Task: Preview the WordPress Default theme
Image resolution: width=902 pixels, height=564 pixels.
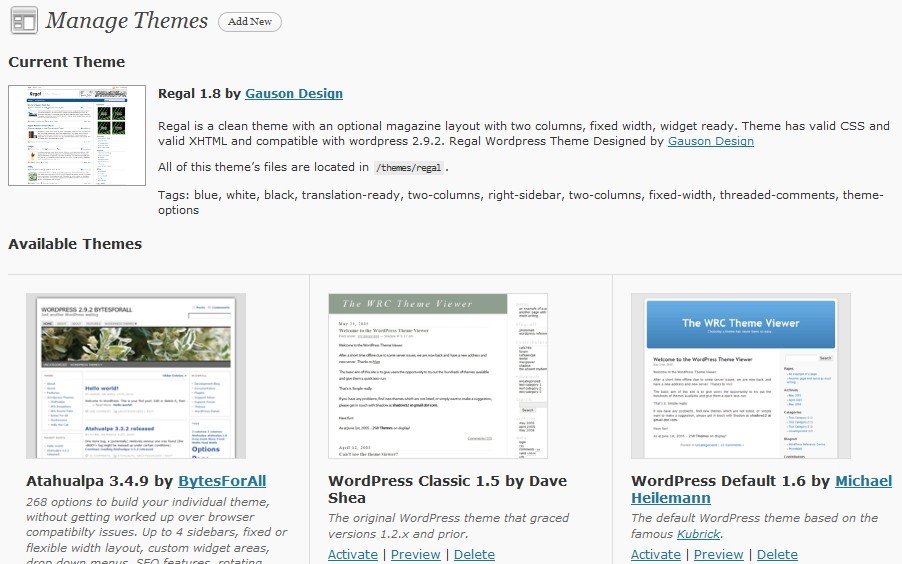Action: tap(719, 554)
